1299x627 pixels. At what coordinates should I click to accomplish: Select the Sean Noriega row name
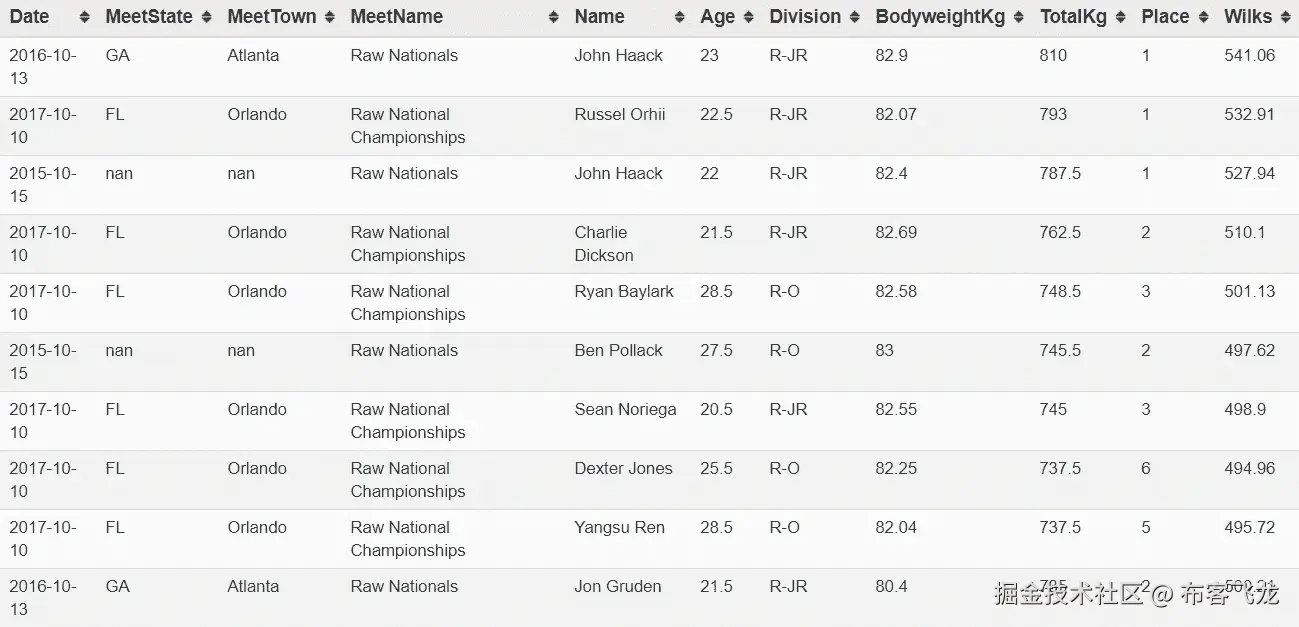tap(625, 410)
